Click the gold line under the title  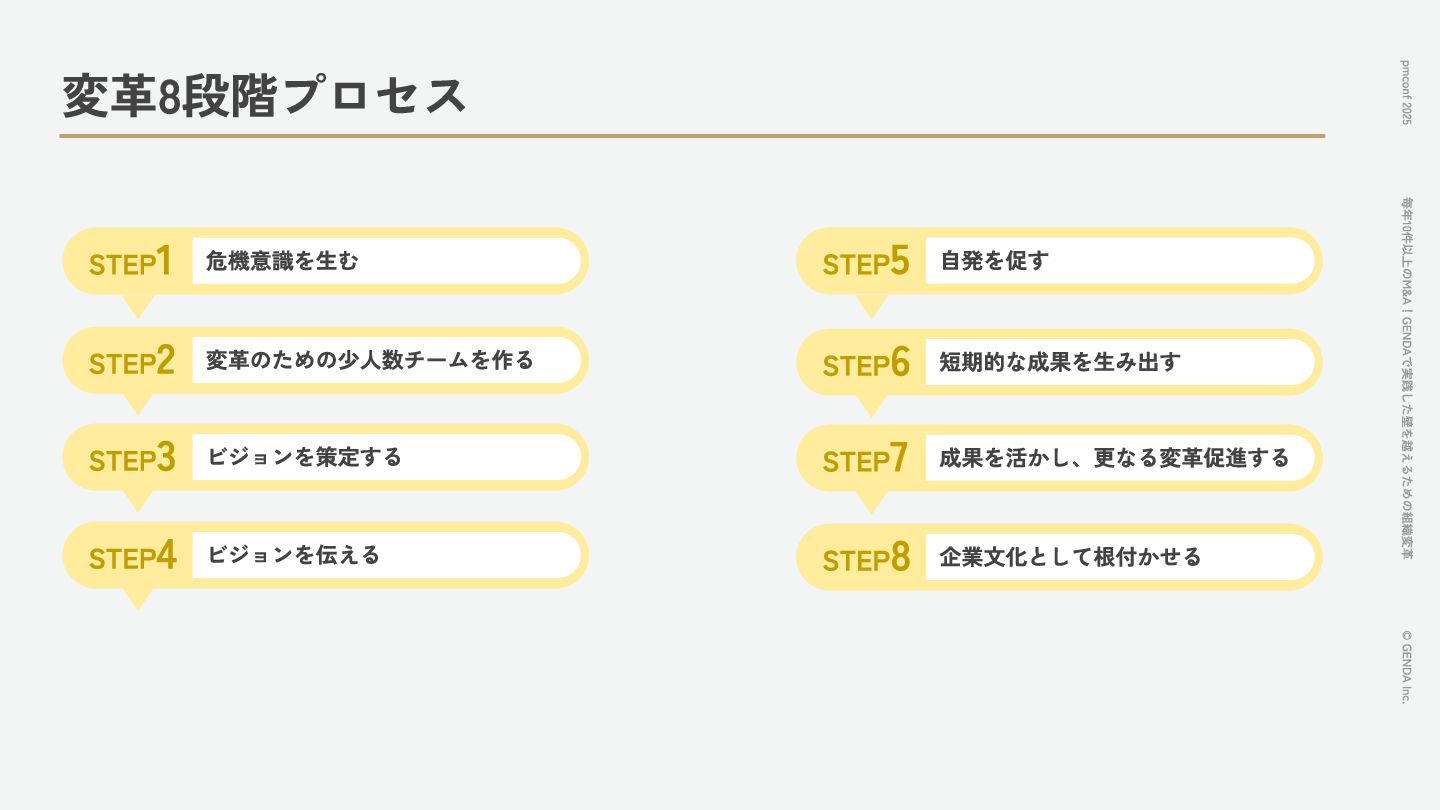point(692,135)
